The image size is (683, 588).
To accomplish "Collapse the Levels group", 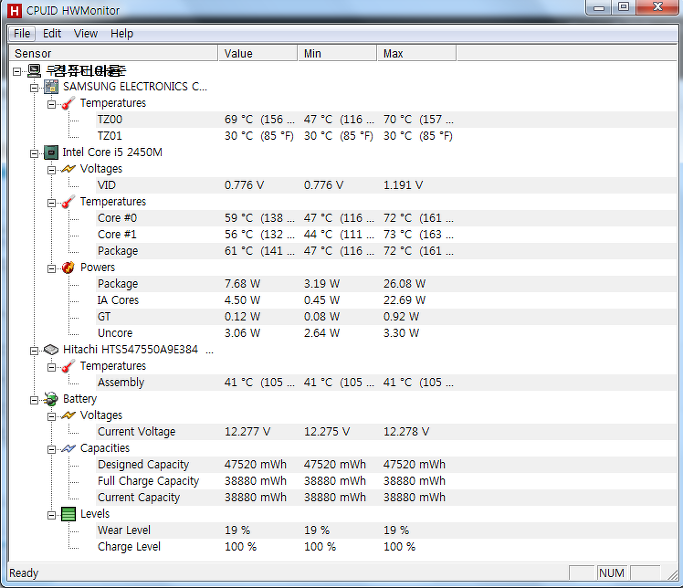I will (51, 515).
